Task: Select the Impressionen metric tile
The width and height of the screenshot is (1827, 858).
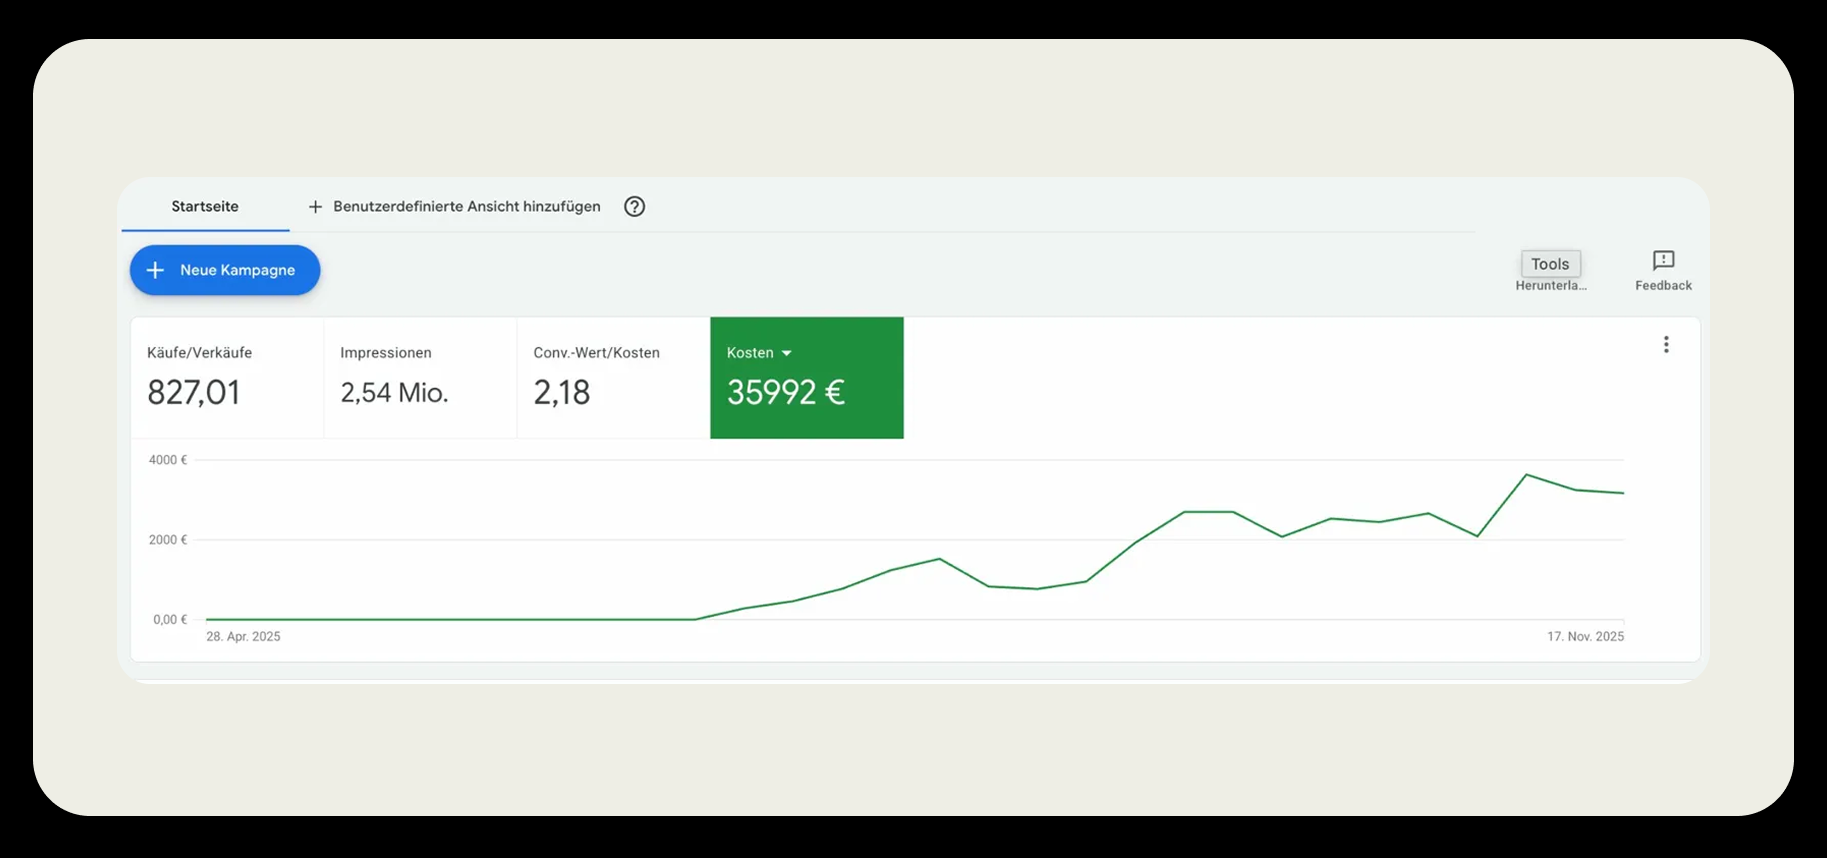Action: (420, 378)
